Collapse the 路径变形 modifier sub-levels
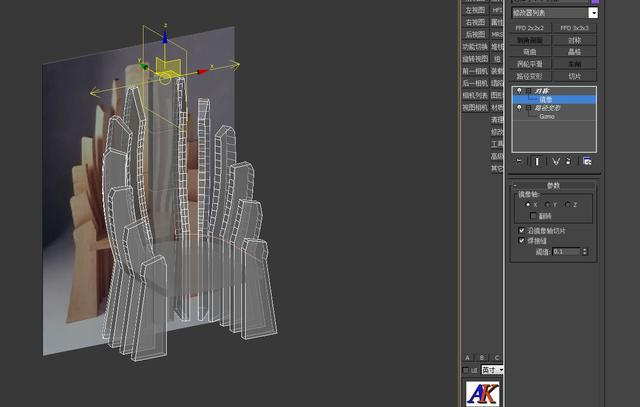This screenshot has width=640, height=407. 529,108
